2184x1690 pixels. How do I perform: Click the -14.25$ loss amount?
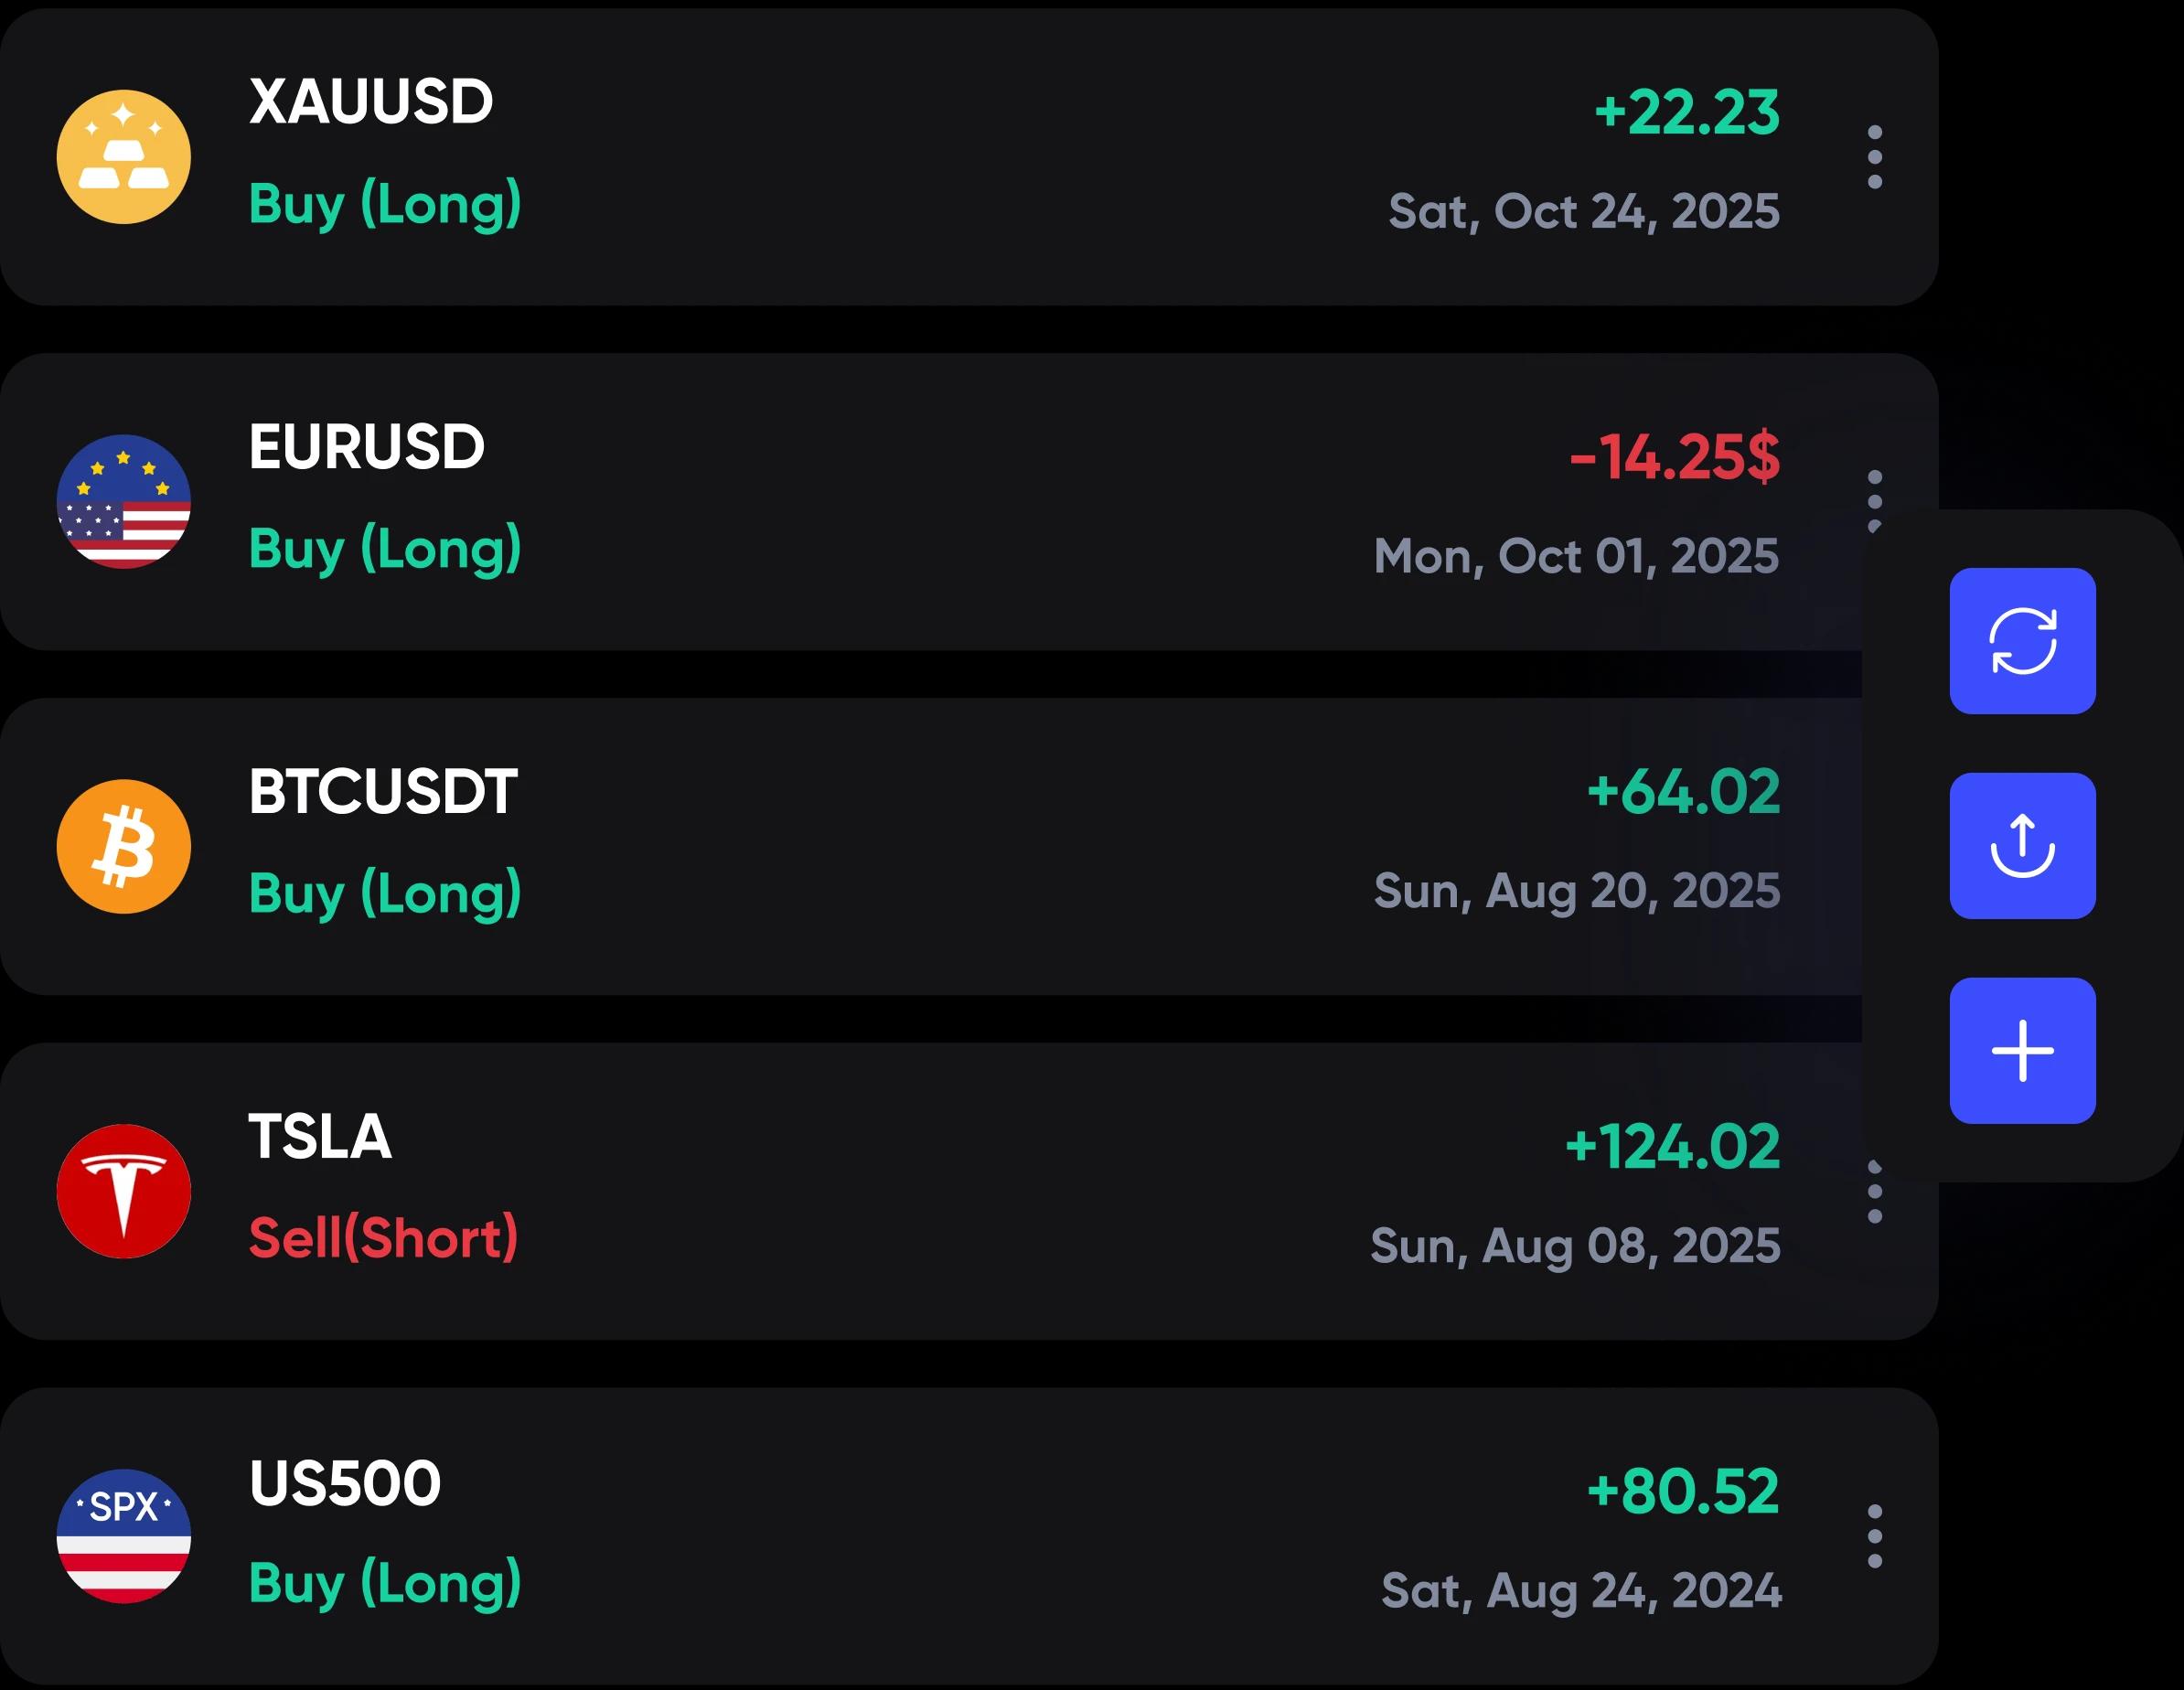1675,457
